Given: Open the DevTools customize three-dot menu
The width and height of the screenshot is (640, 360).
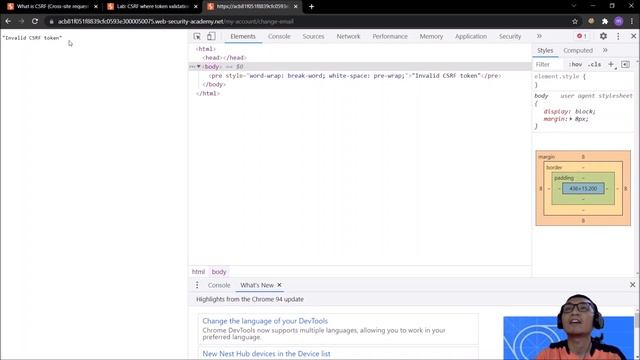Looking at the screenshot, I should [x=618, y=36].
